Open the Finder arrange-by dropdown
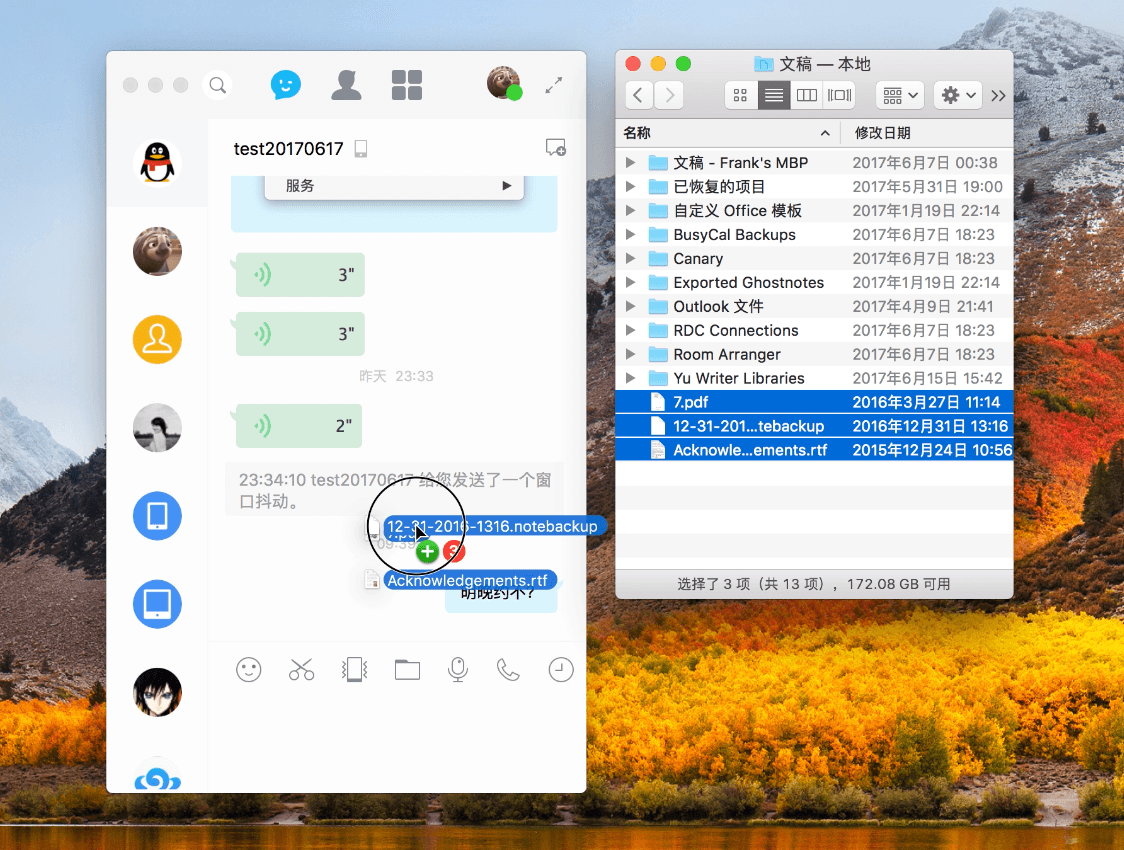The image size is (1124, 850). click(900, 95)
